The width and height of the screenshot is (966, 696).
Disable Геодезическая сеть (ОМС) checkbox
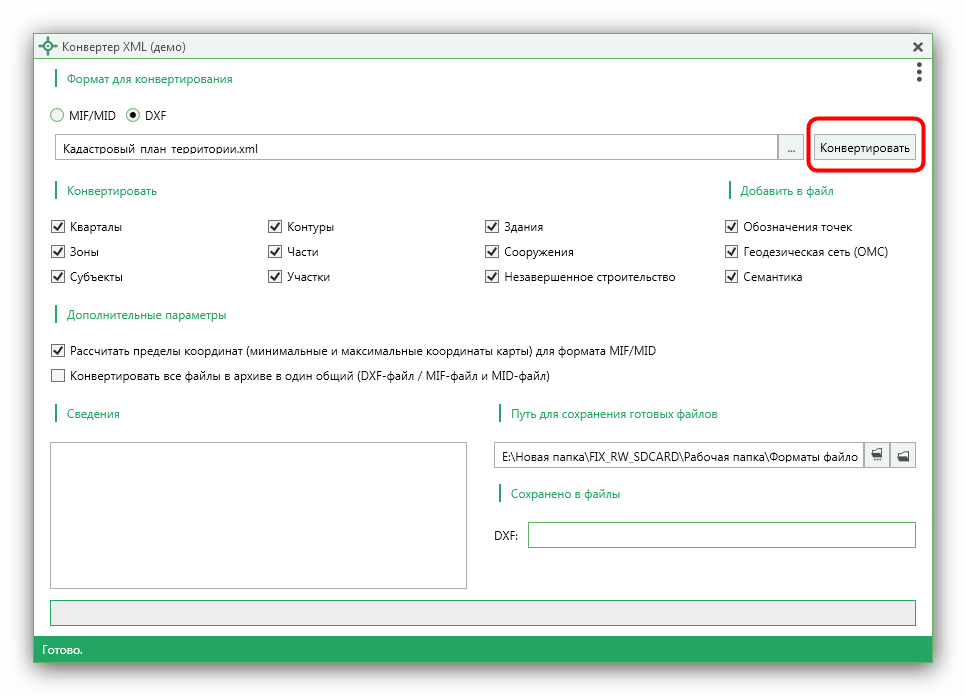tap(731, 251)
